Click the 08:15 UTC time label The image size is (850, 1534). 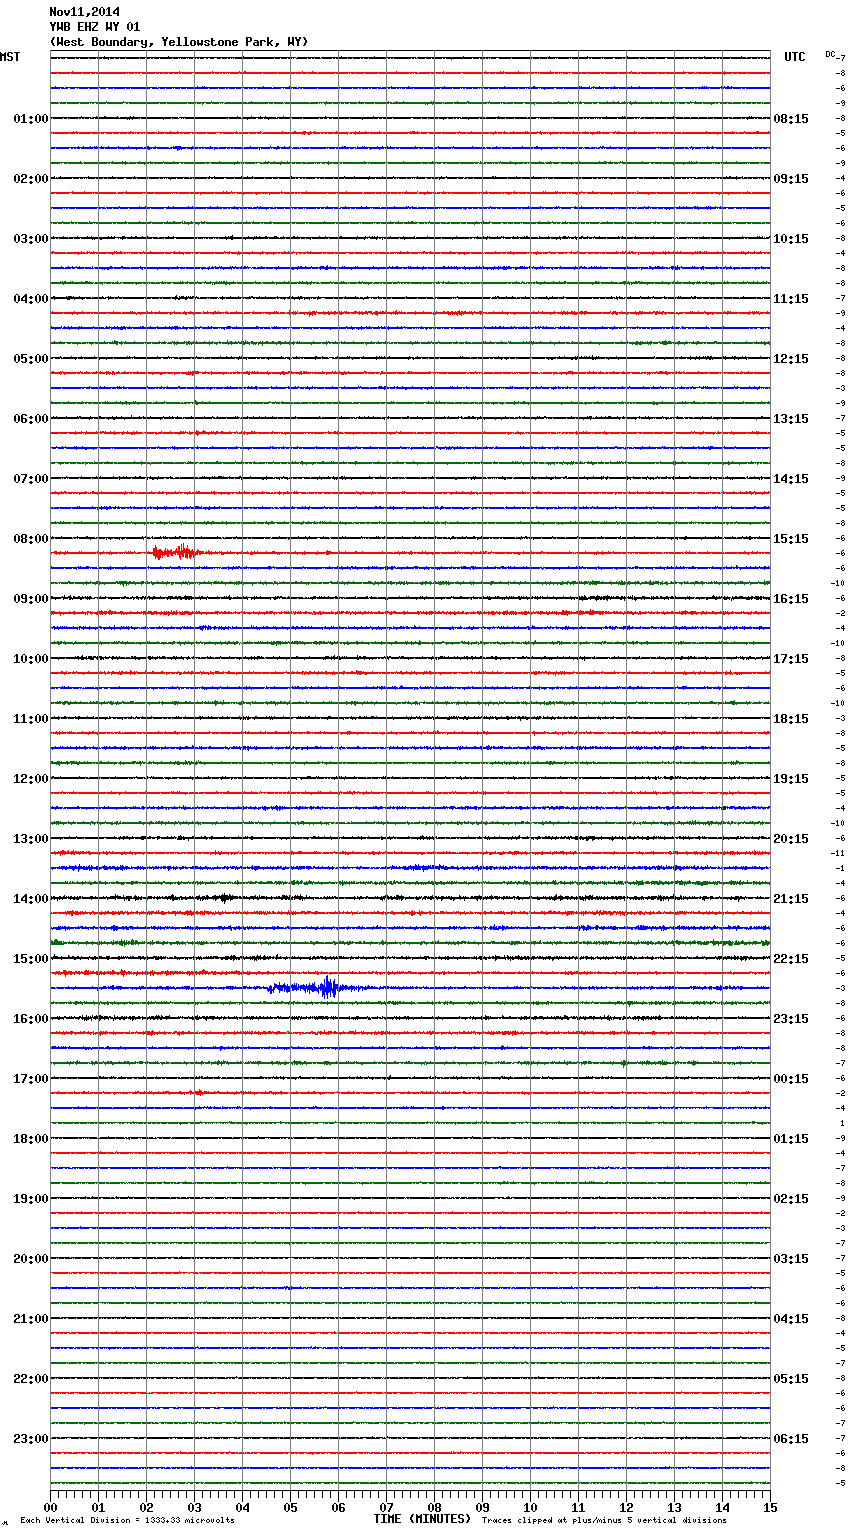(791, 119)
